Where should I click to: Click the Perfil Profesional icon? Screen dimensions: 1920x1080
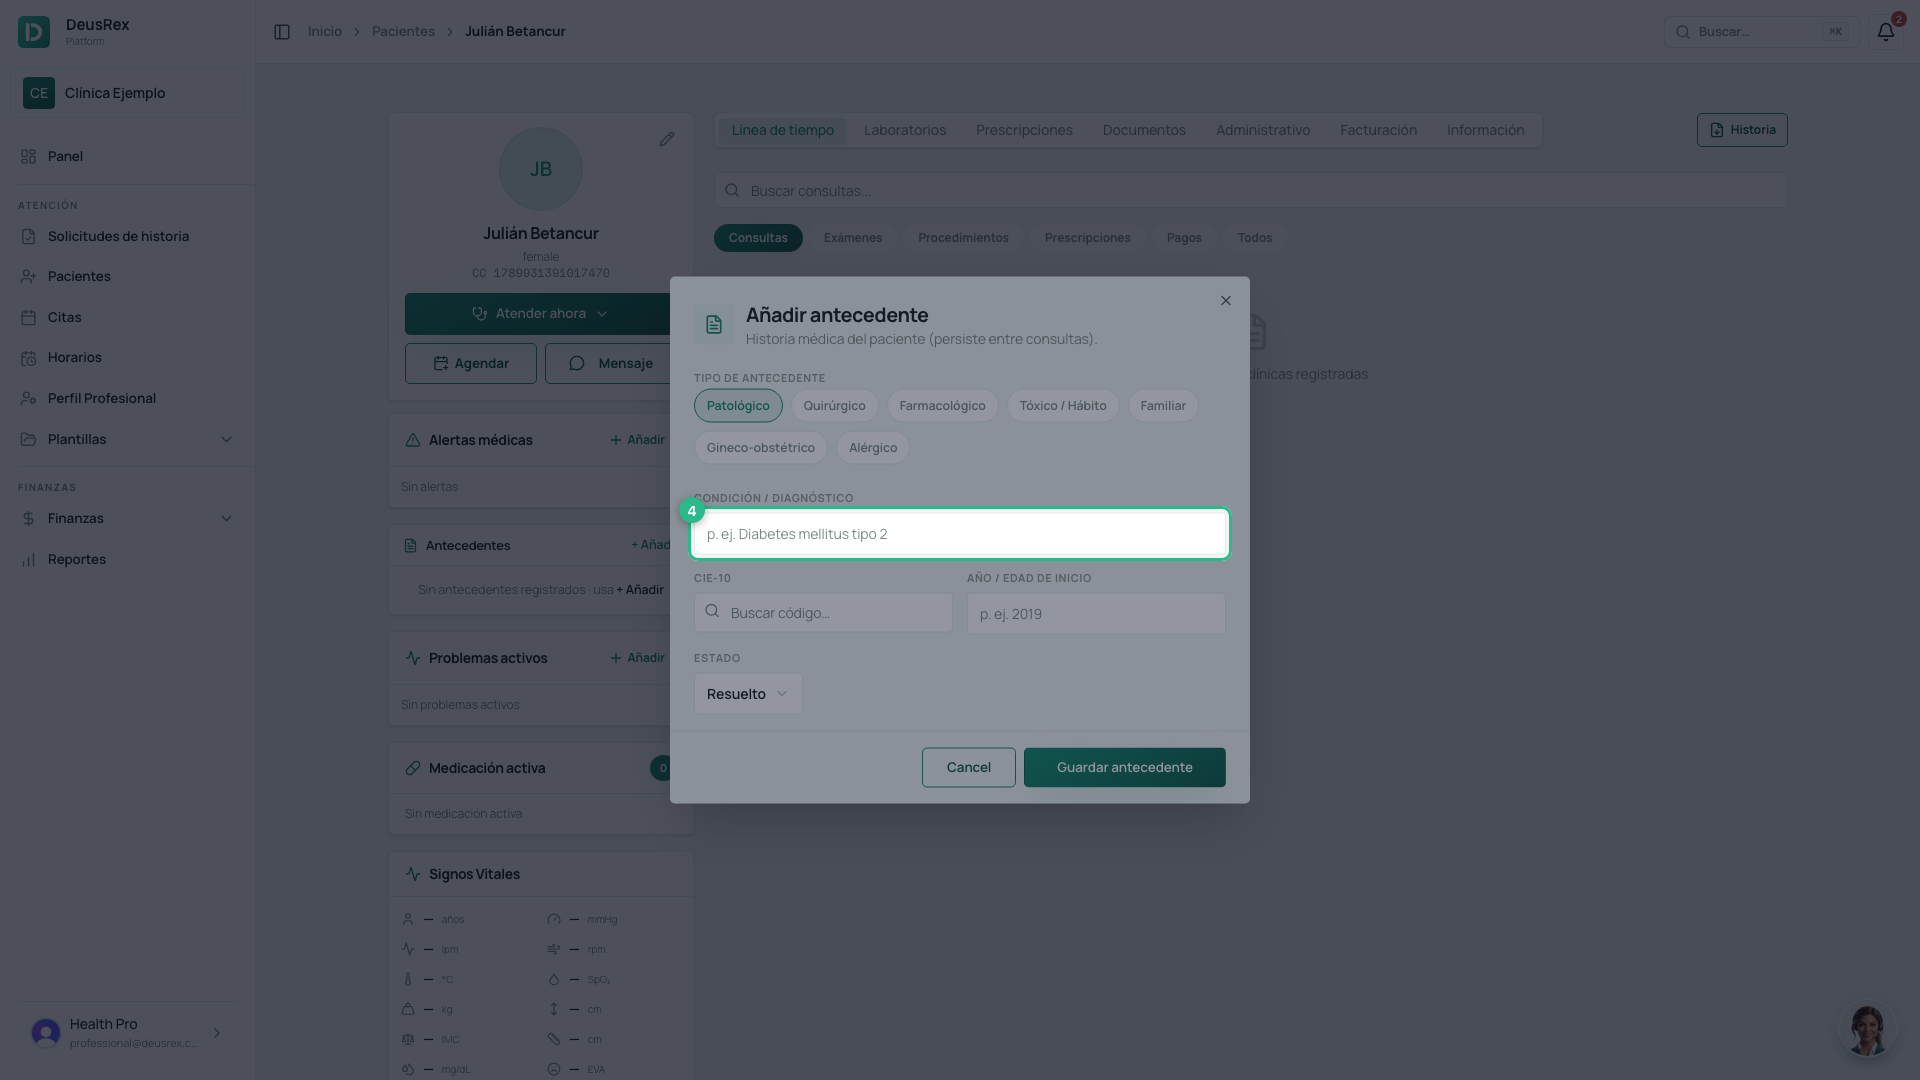28,398
